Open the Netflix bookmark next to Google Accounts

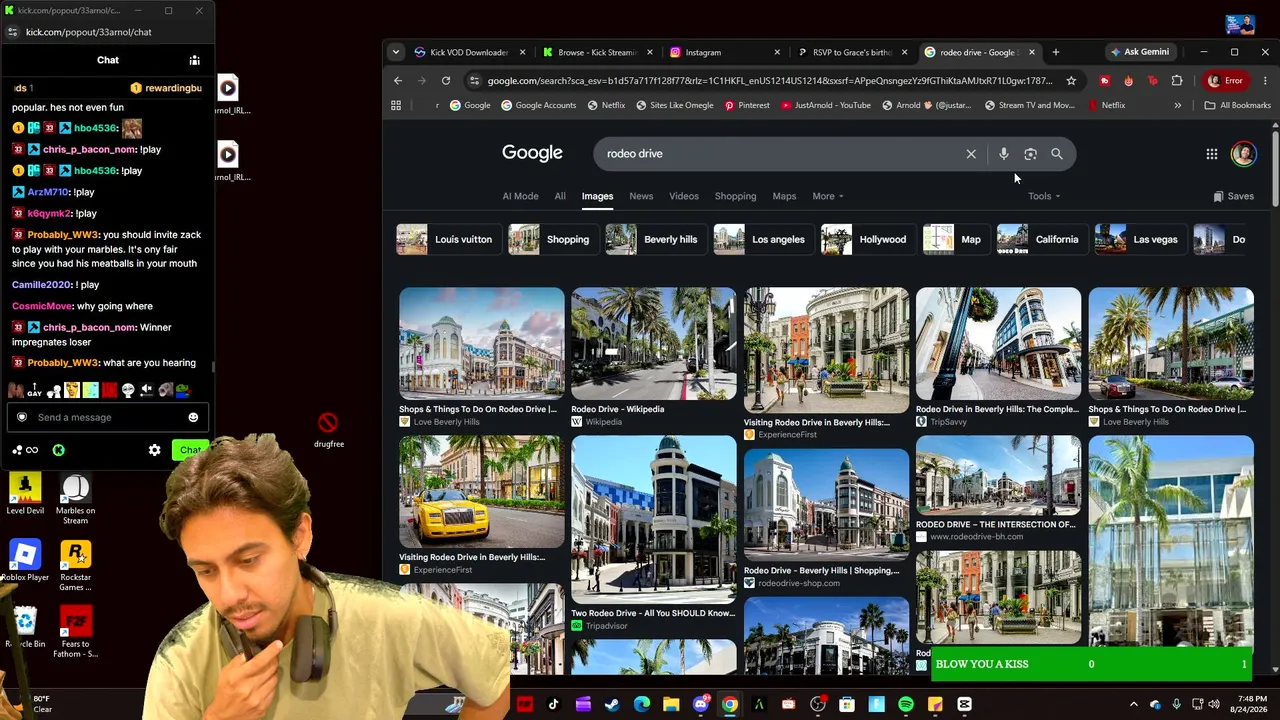pos(606,105)
